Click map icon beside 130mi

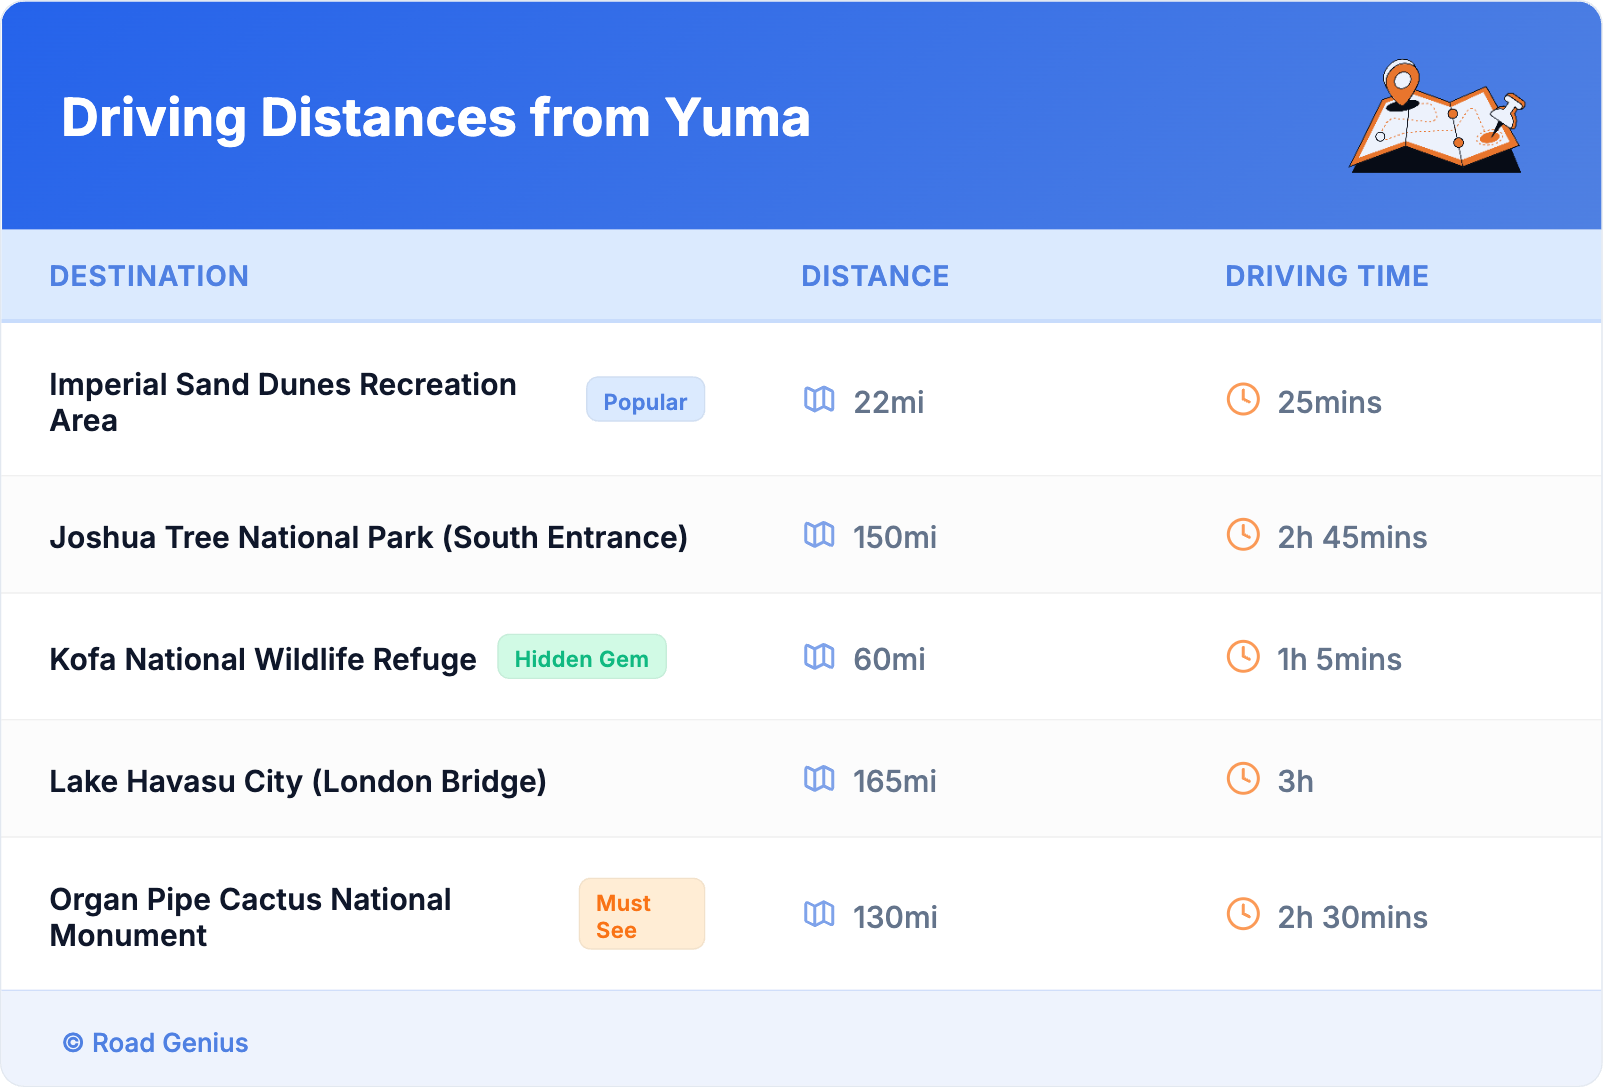tap(819, 914)
